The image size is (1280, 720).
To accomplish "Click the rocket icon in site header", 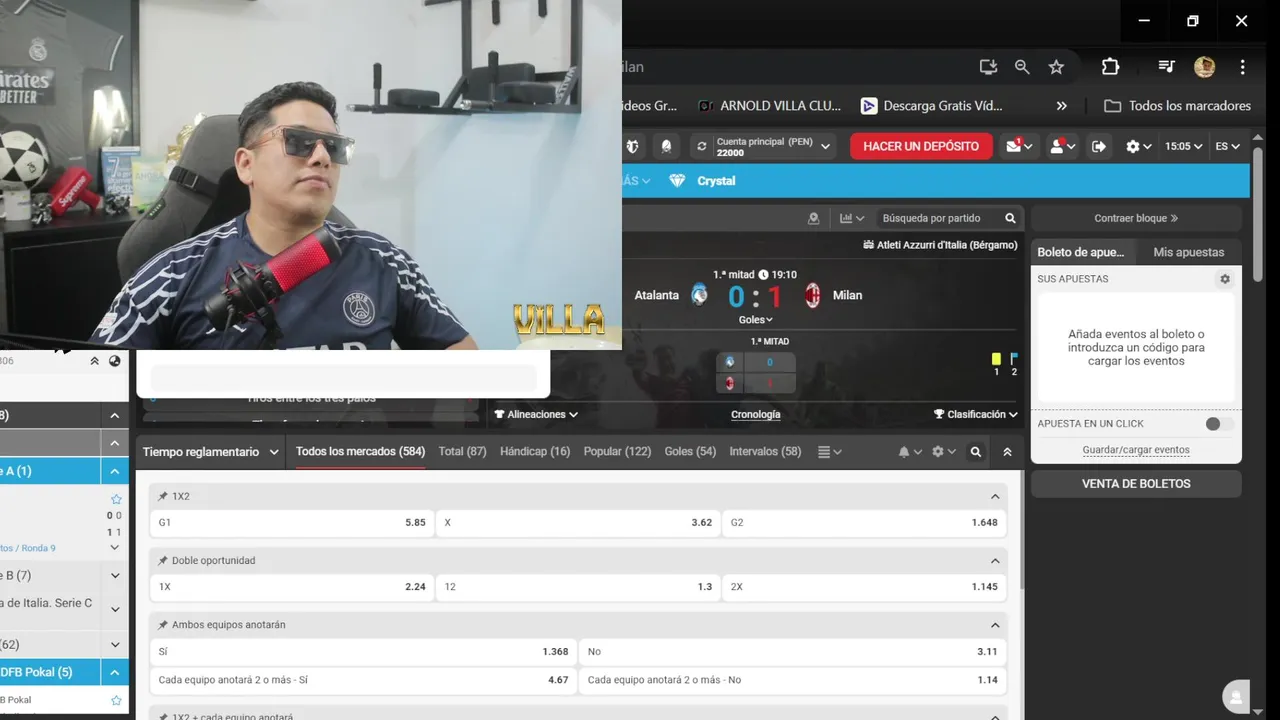I will (666, 146).
